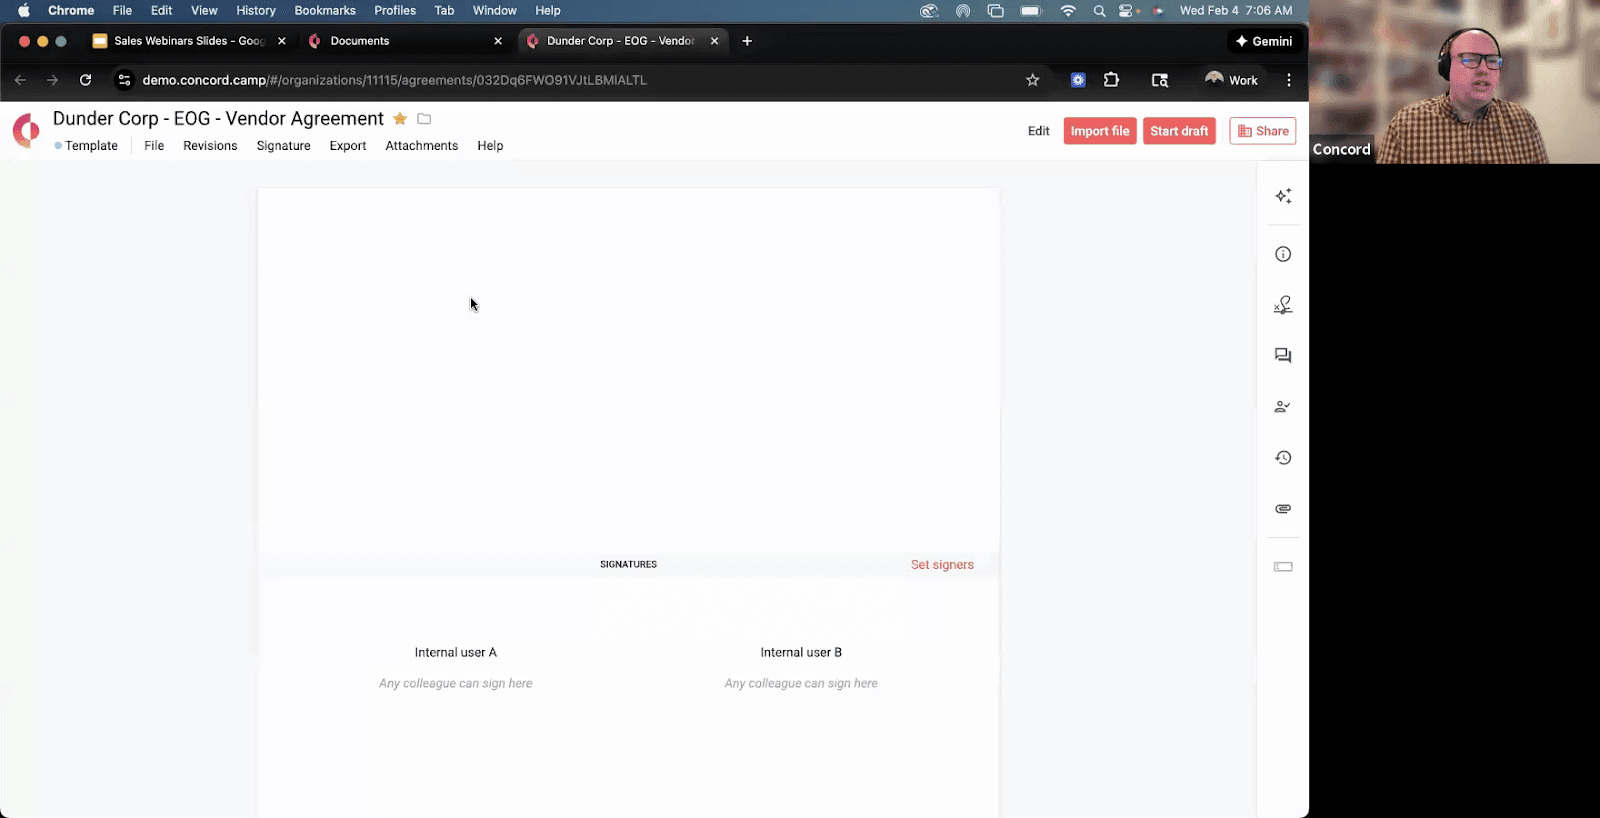This screenshot has width=1600, height=818.
Task: Bookmark this page with the Chrome star icon
Action: (1033, 80)
